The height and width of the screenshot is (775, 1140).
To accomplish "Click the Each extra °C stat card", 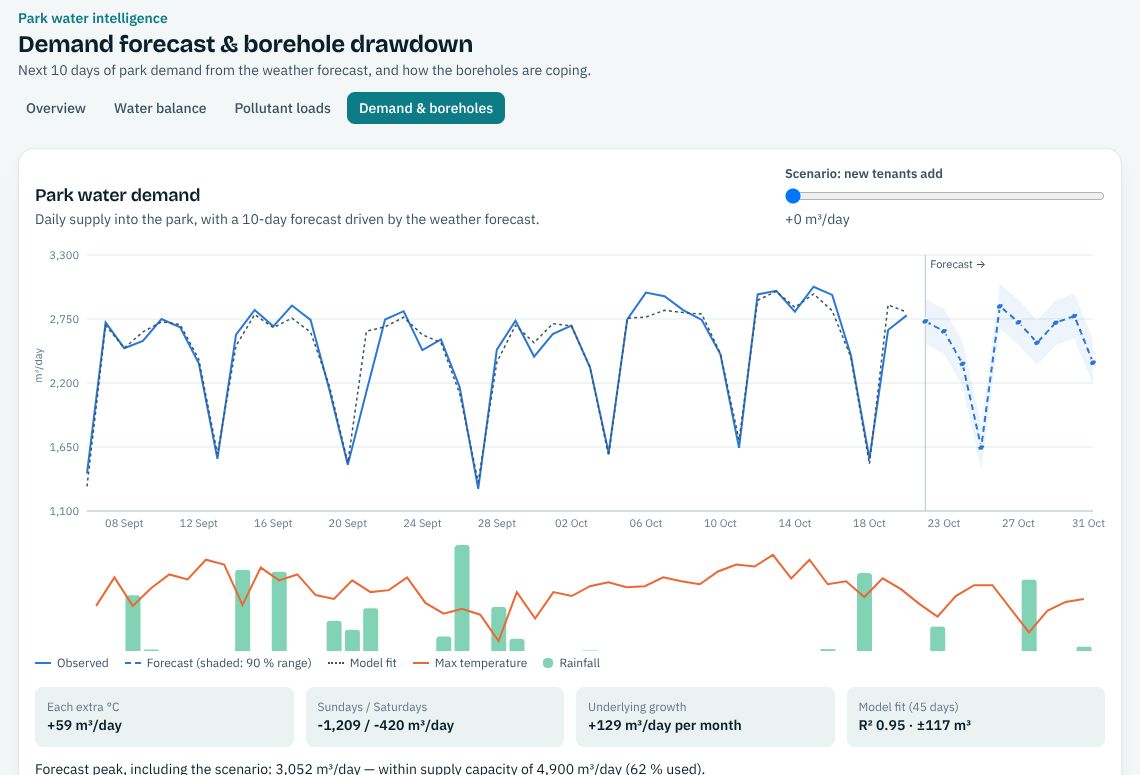I will [x=164, y=717].
